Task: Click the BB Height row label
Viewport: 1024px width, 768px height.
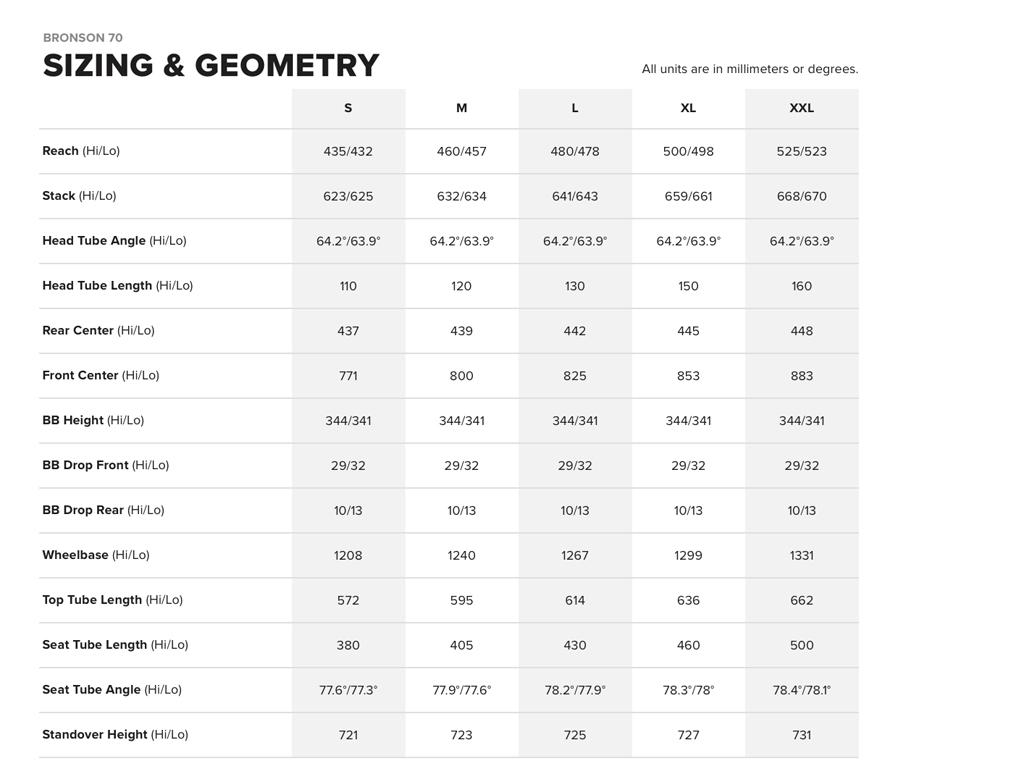Action: pos(93,421)
